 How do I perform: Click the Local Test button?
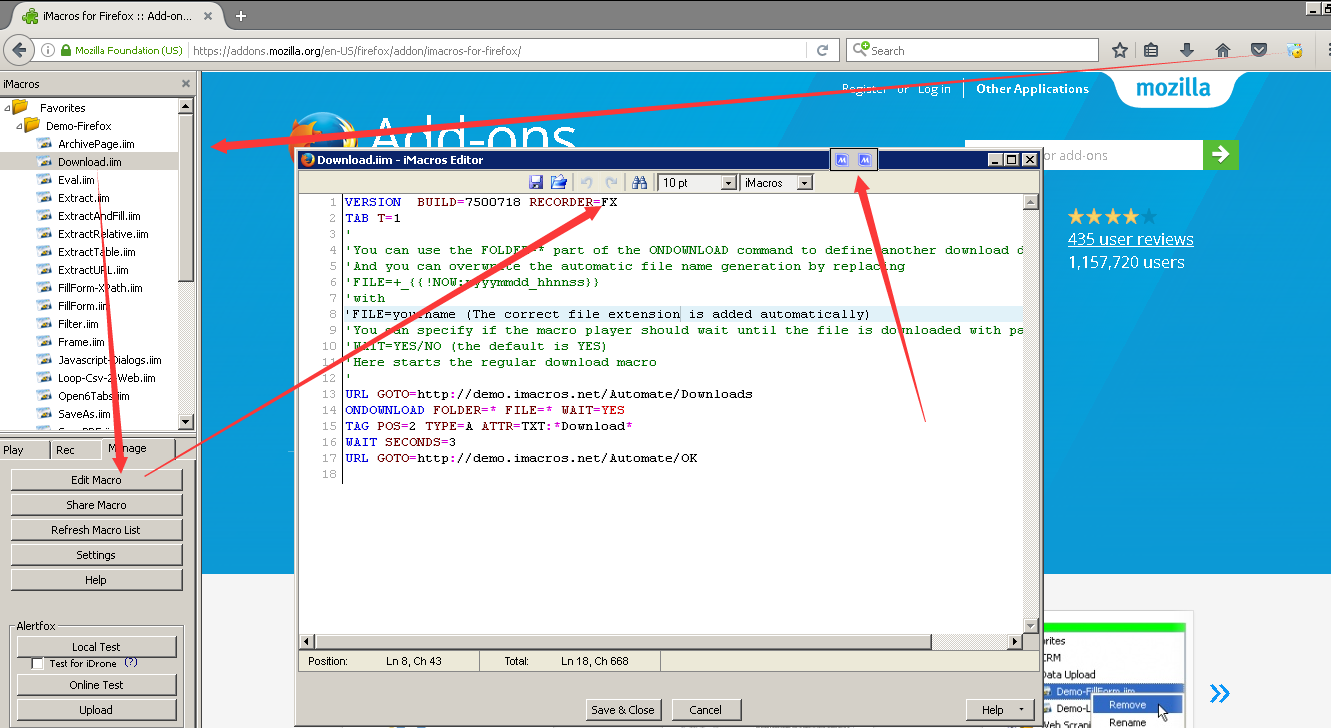coord(97,647)
